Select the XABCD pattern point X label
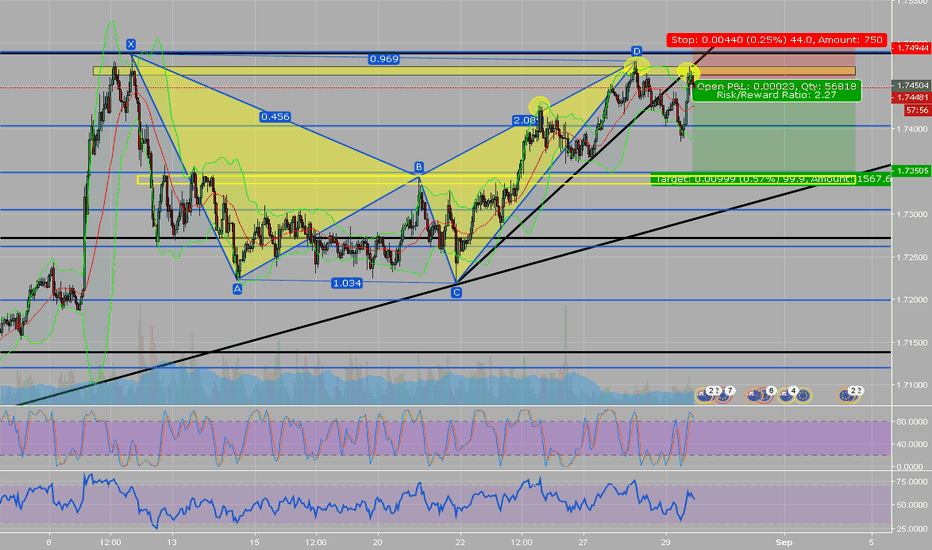Screen dimensions: 932x550 click(131, 44)
